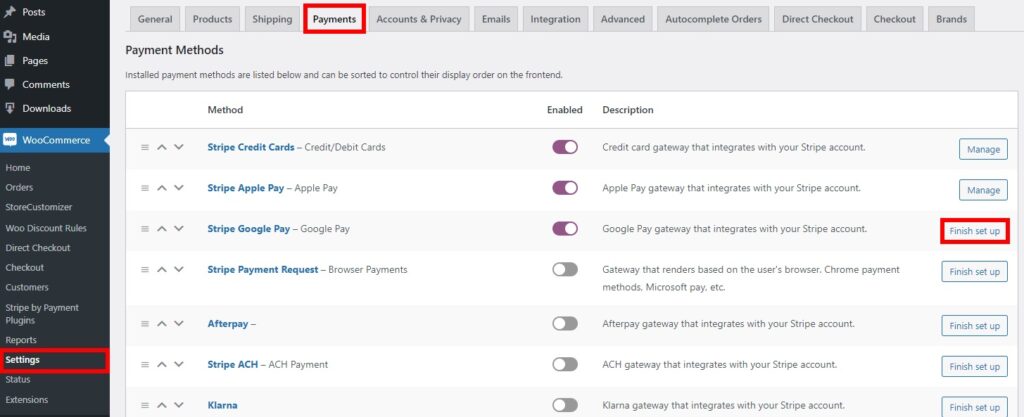Switch to the Shipping tab
The width and height of the screenshot is (1024, 417).
tap(272, 19)
